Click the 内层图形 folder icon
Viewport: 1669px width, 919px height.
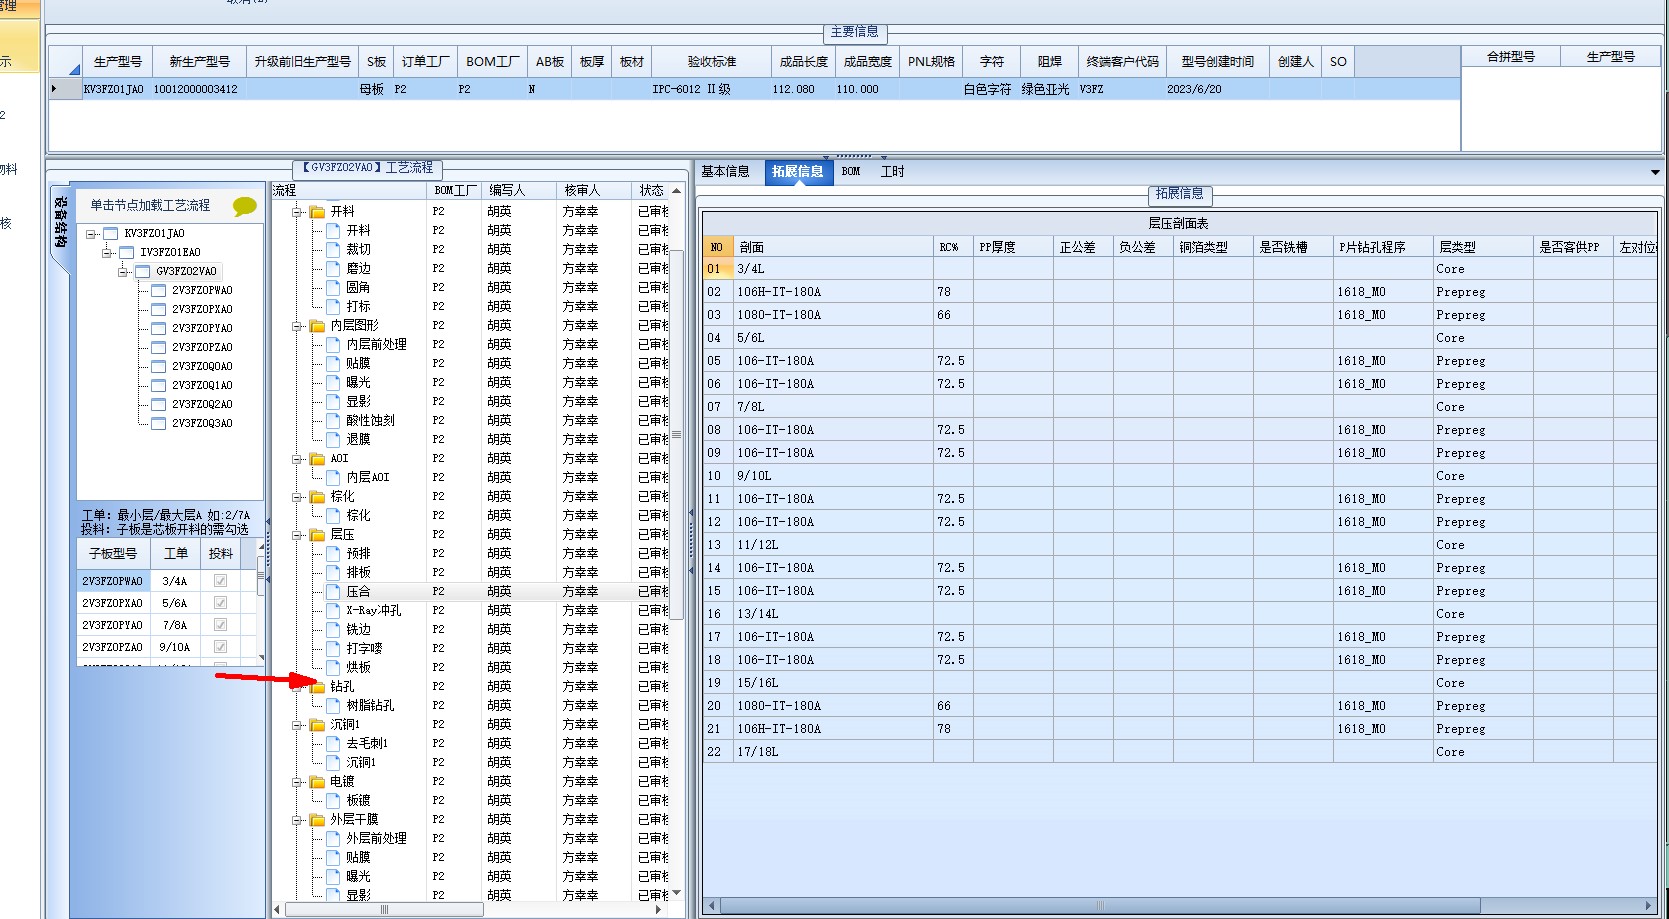317,326
